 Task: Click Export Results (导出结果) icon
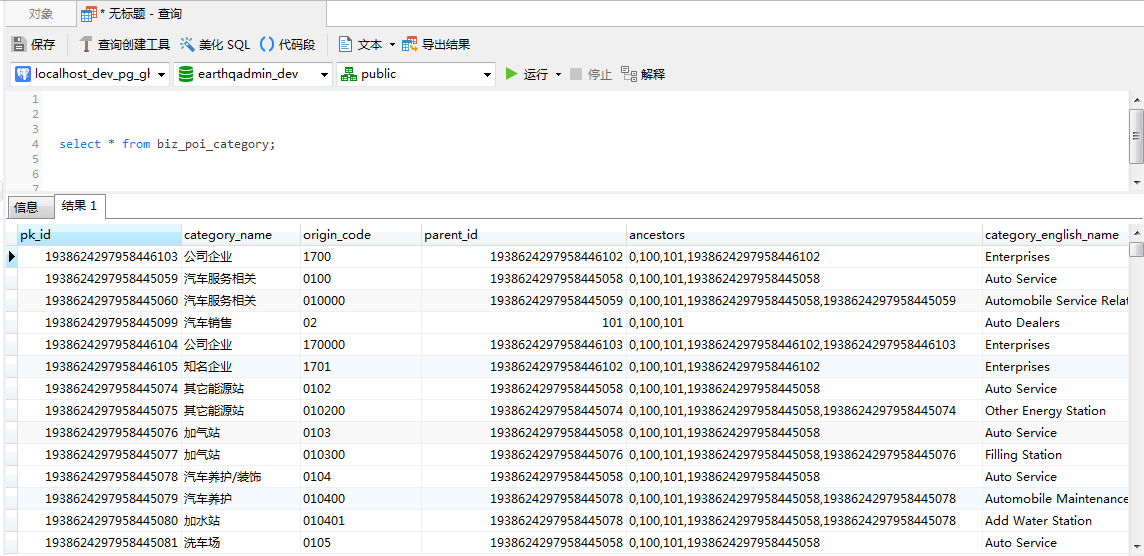(x=410, y=45)
